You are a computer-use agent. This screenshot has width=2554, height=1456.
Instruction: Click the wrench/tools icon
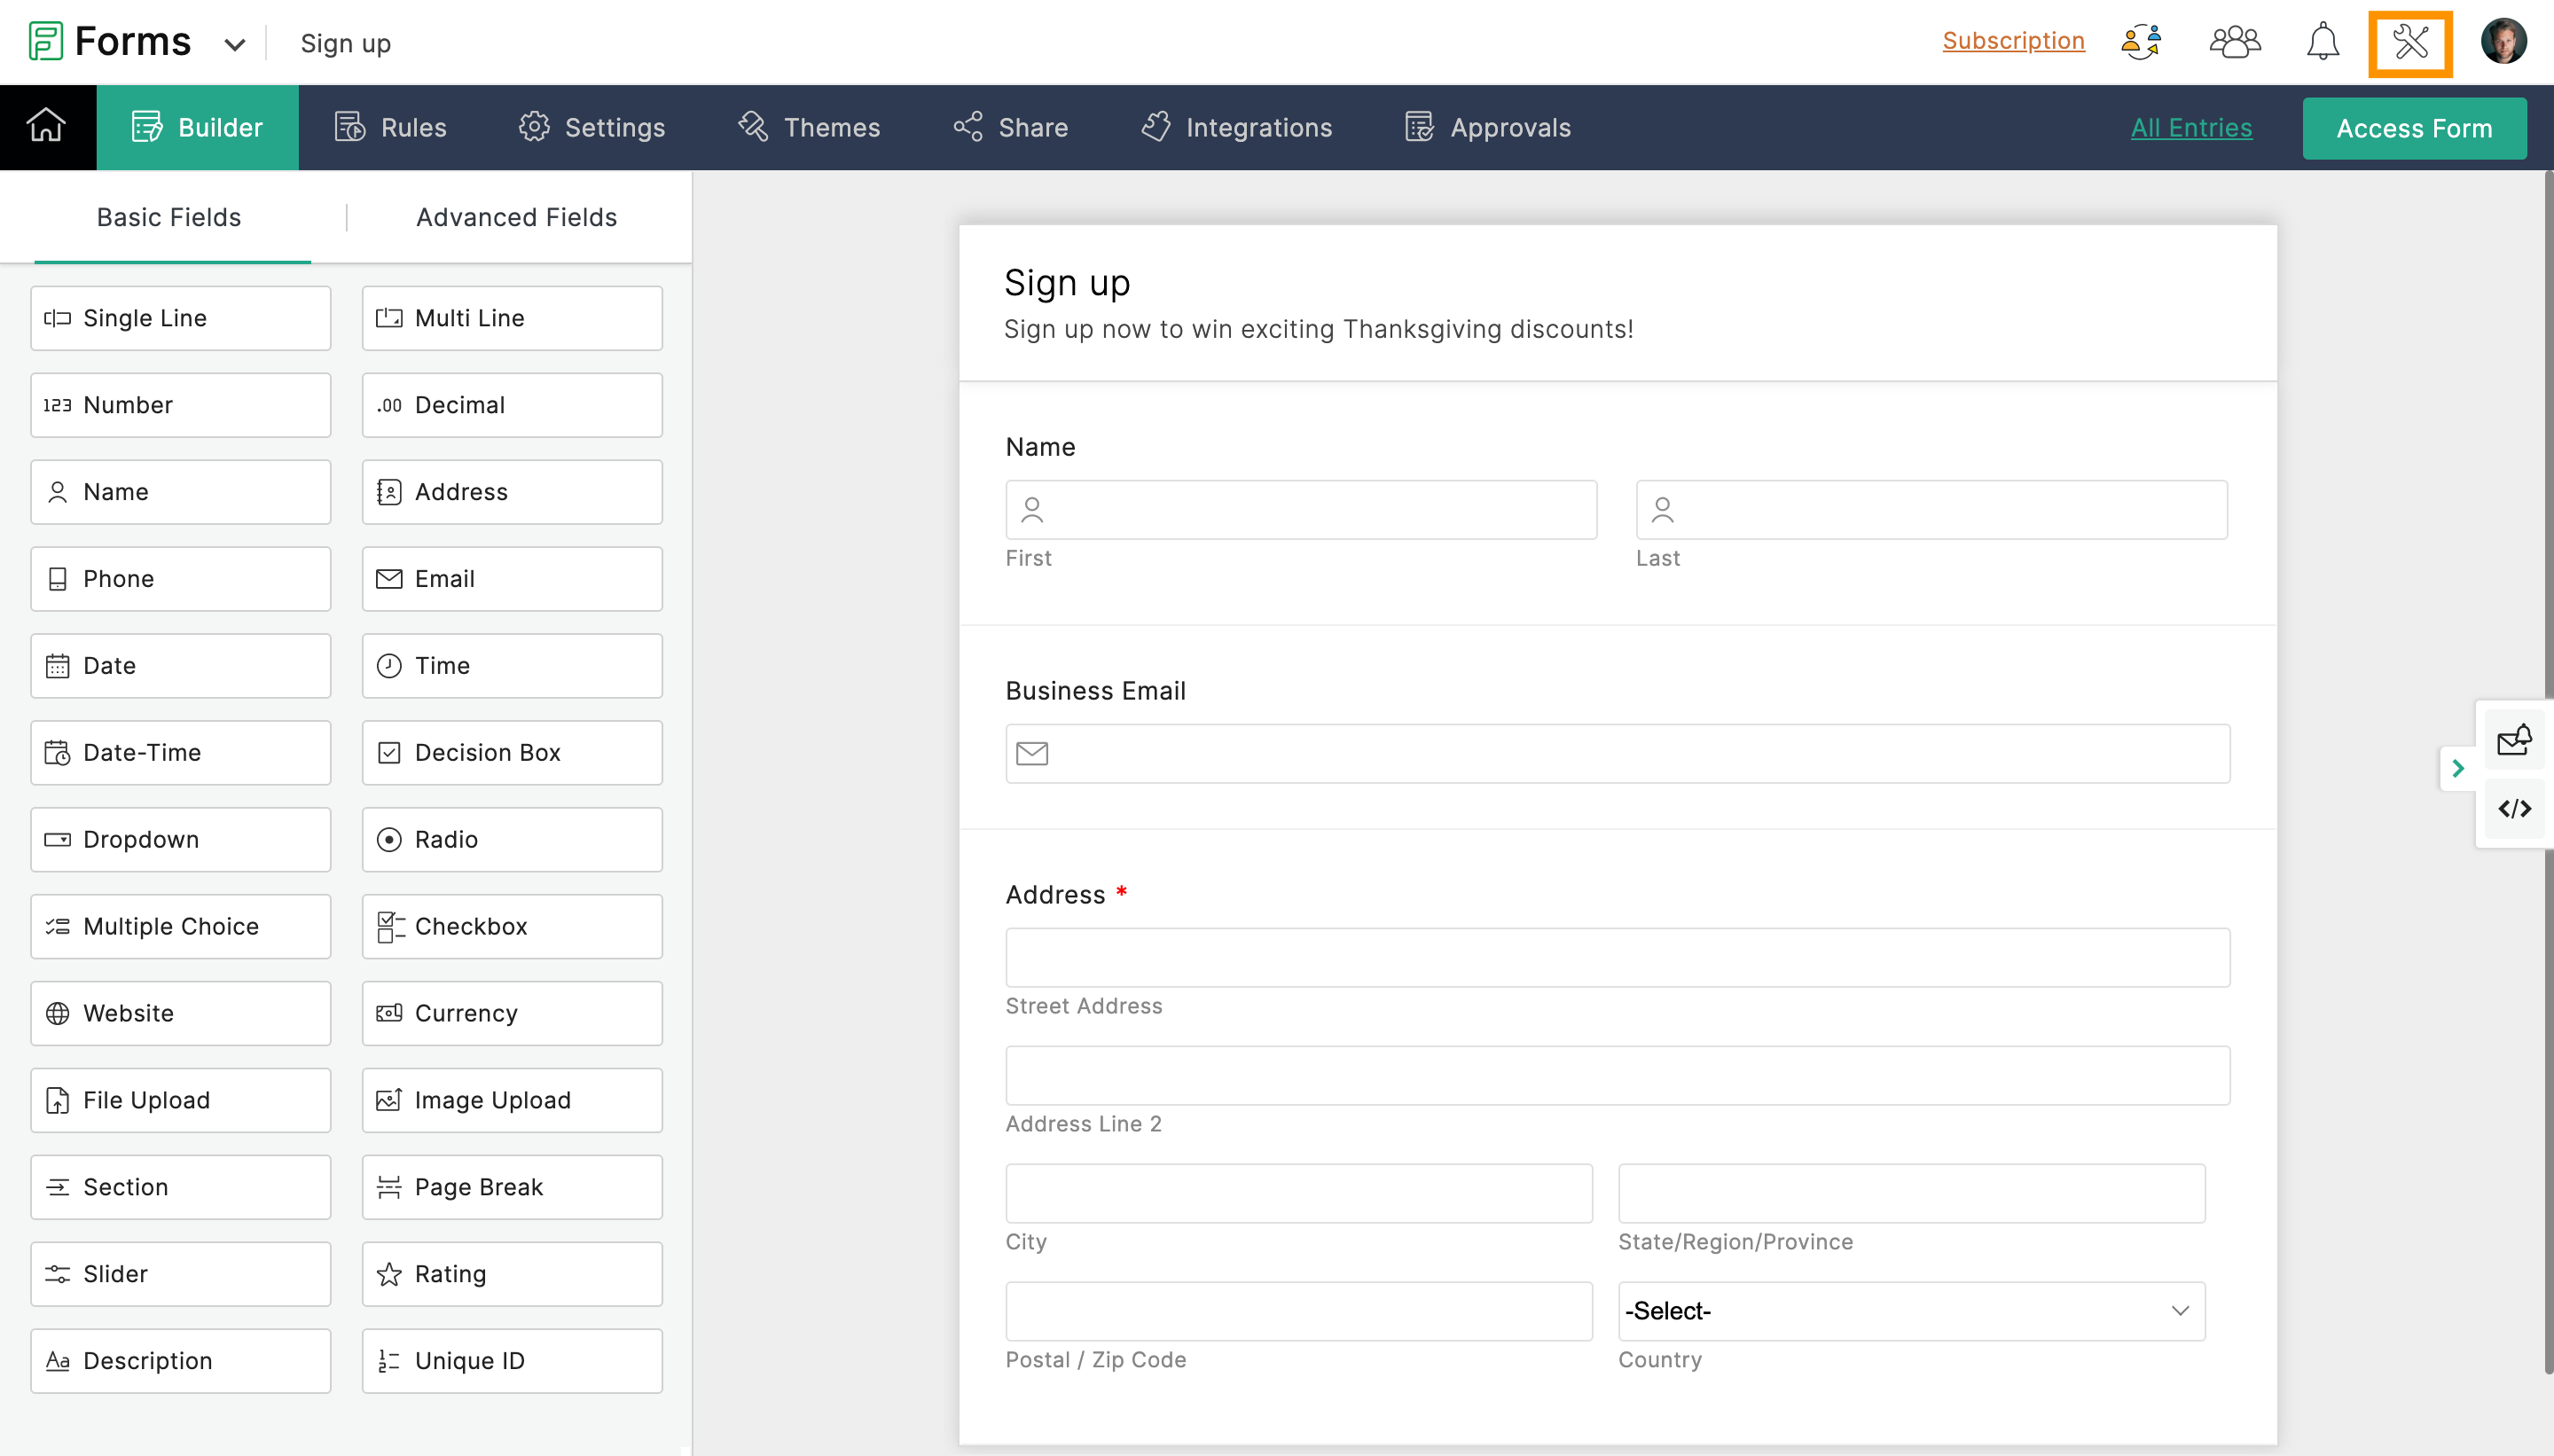[2410, 42]
